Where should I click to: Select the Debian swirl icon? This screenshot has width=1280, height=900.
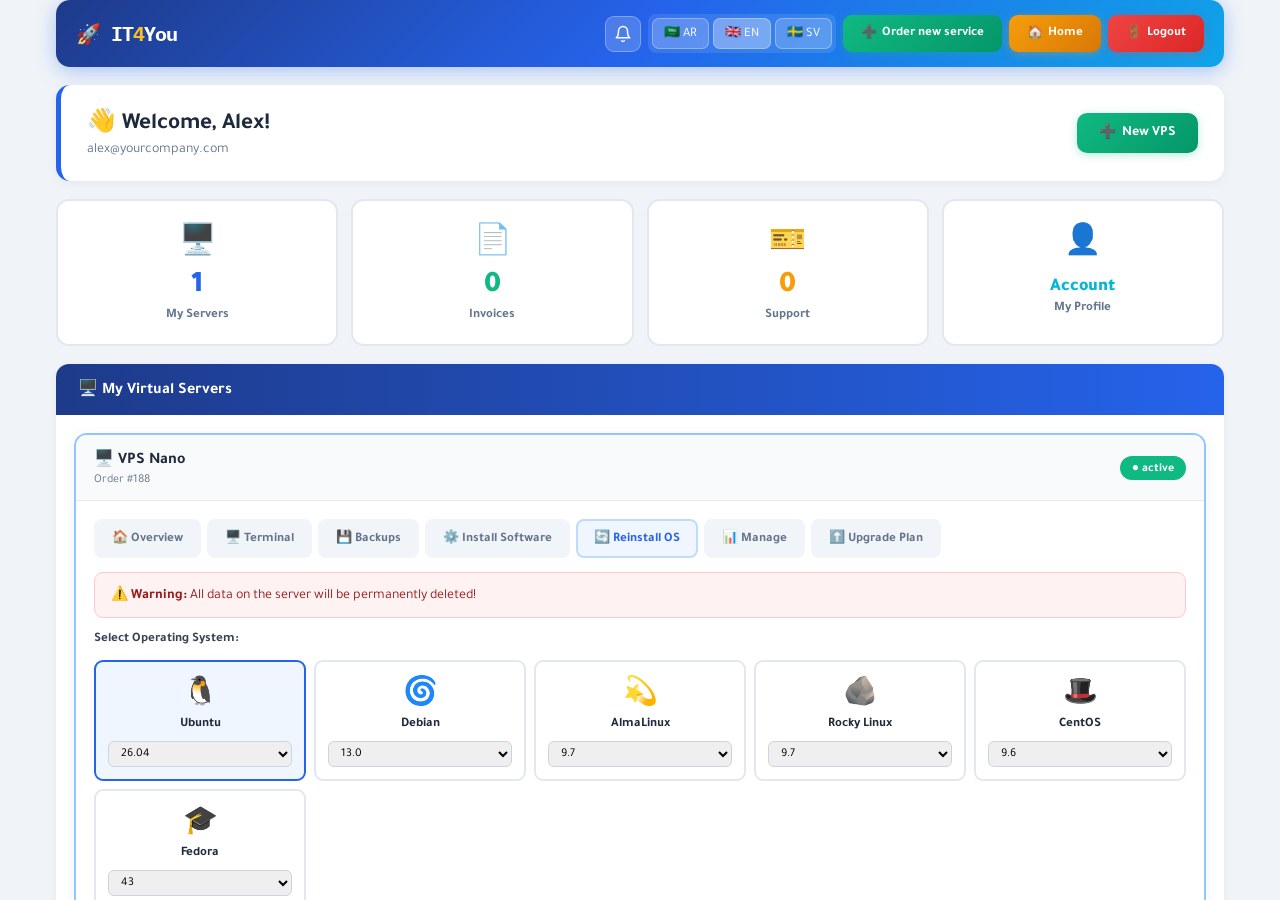tap(420, 691)
